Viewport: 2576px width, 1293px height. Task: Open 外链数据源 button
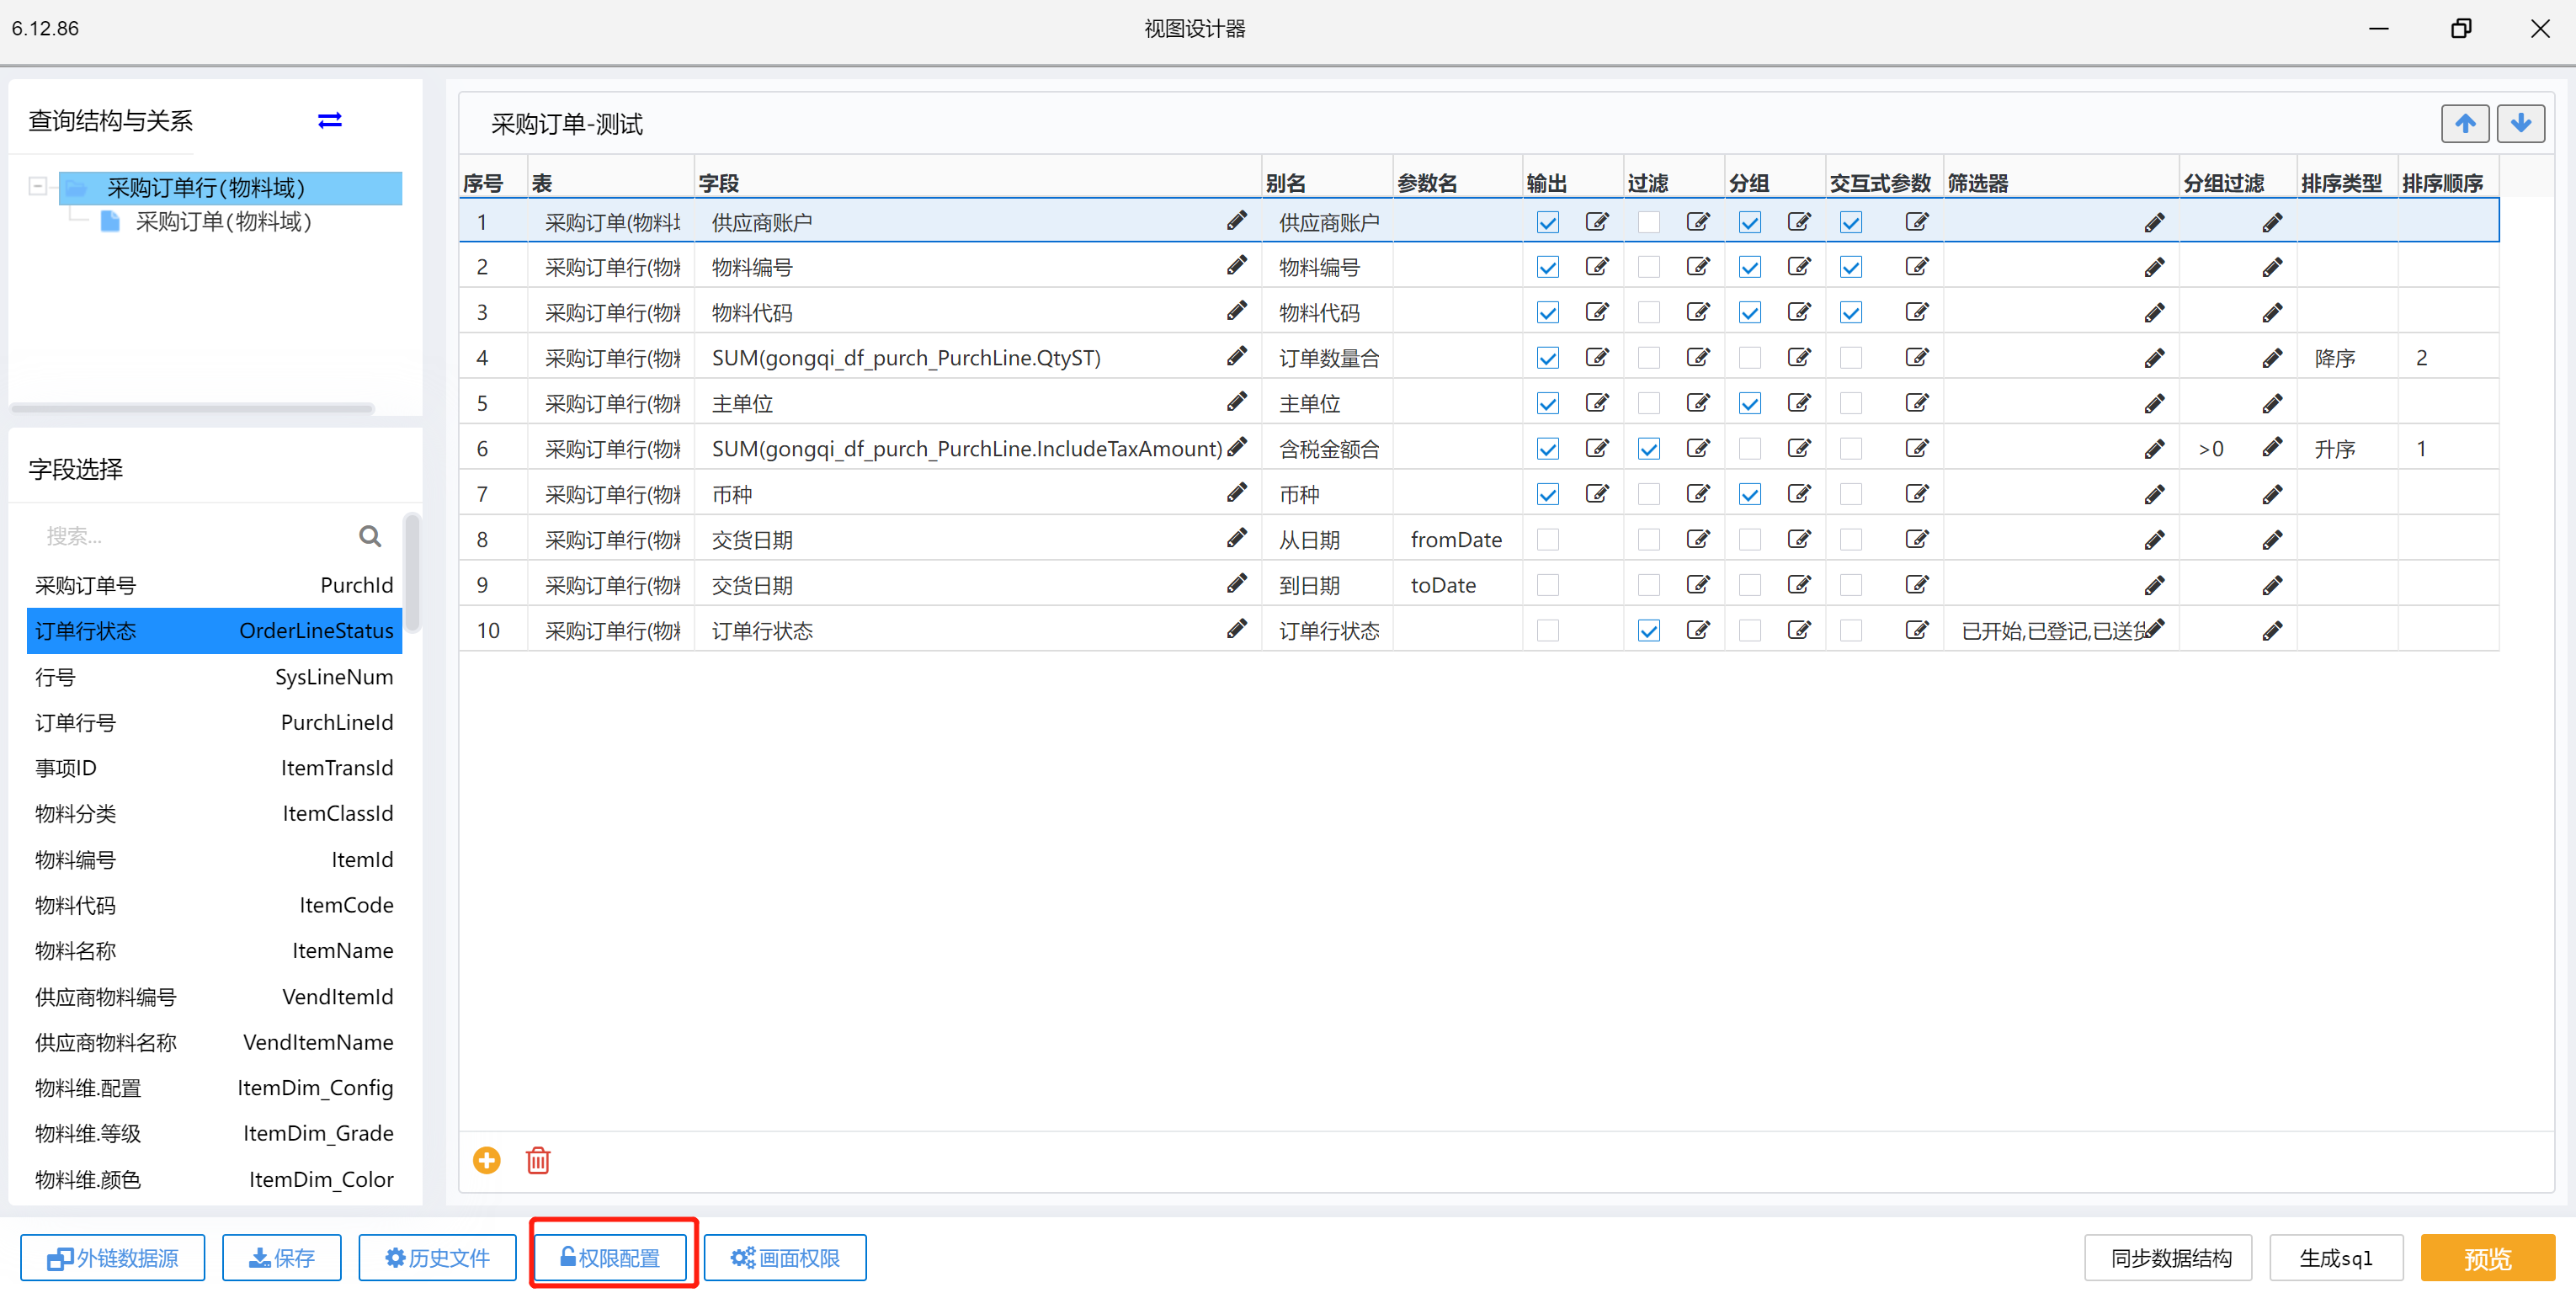(x=113, y=1257)
